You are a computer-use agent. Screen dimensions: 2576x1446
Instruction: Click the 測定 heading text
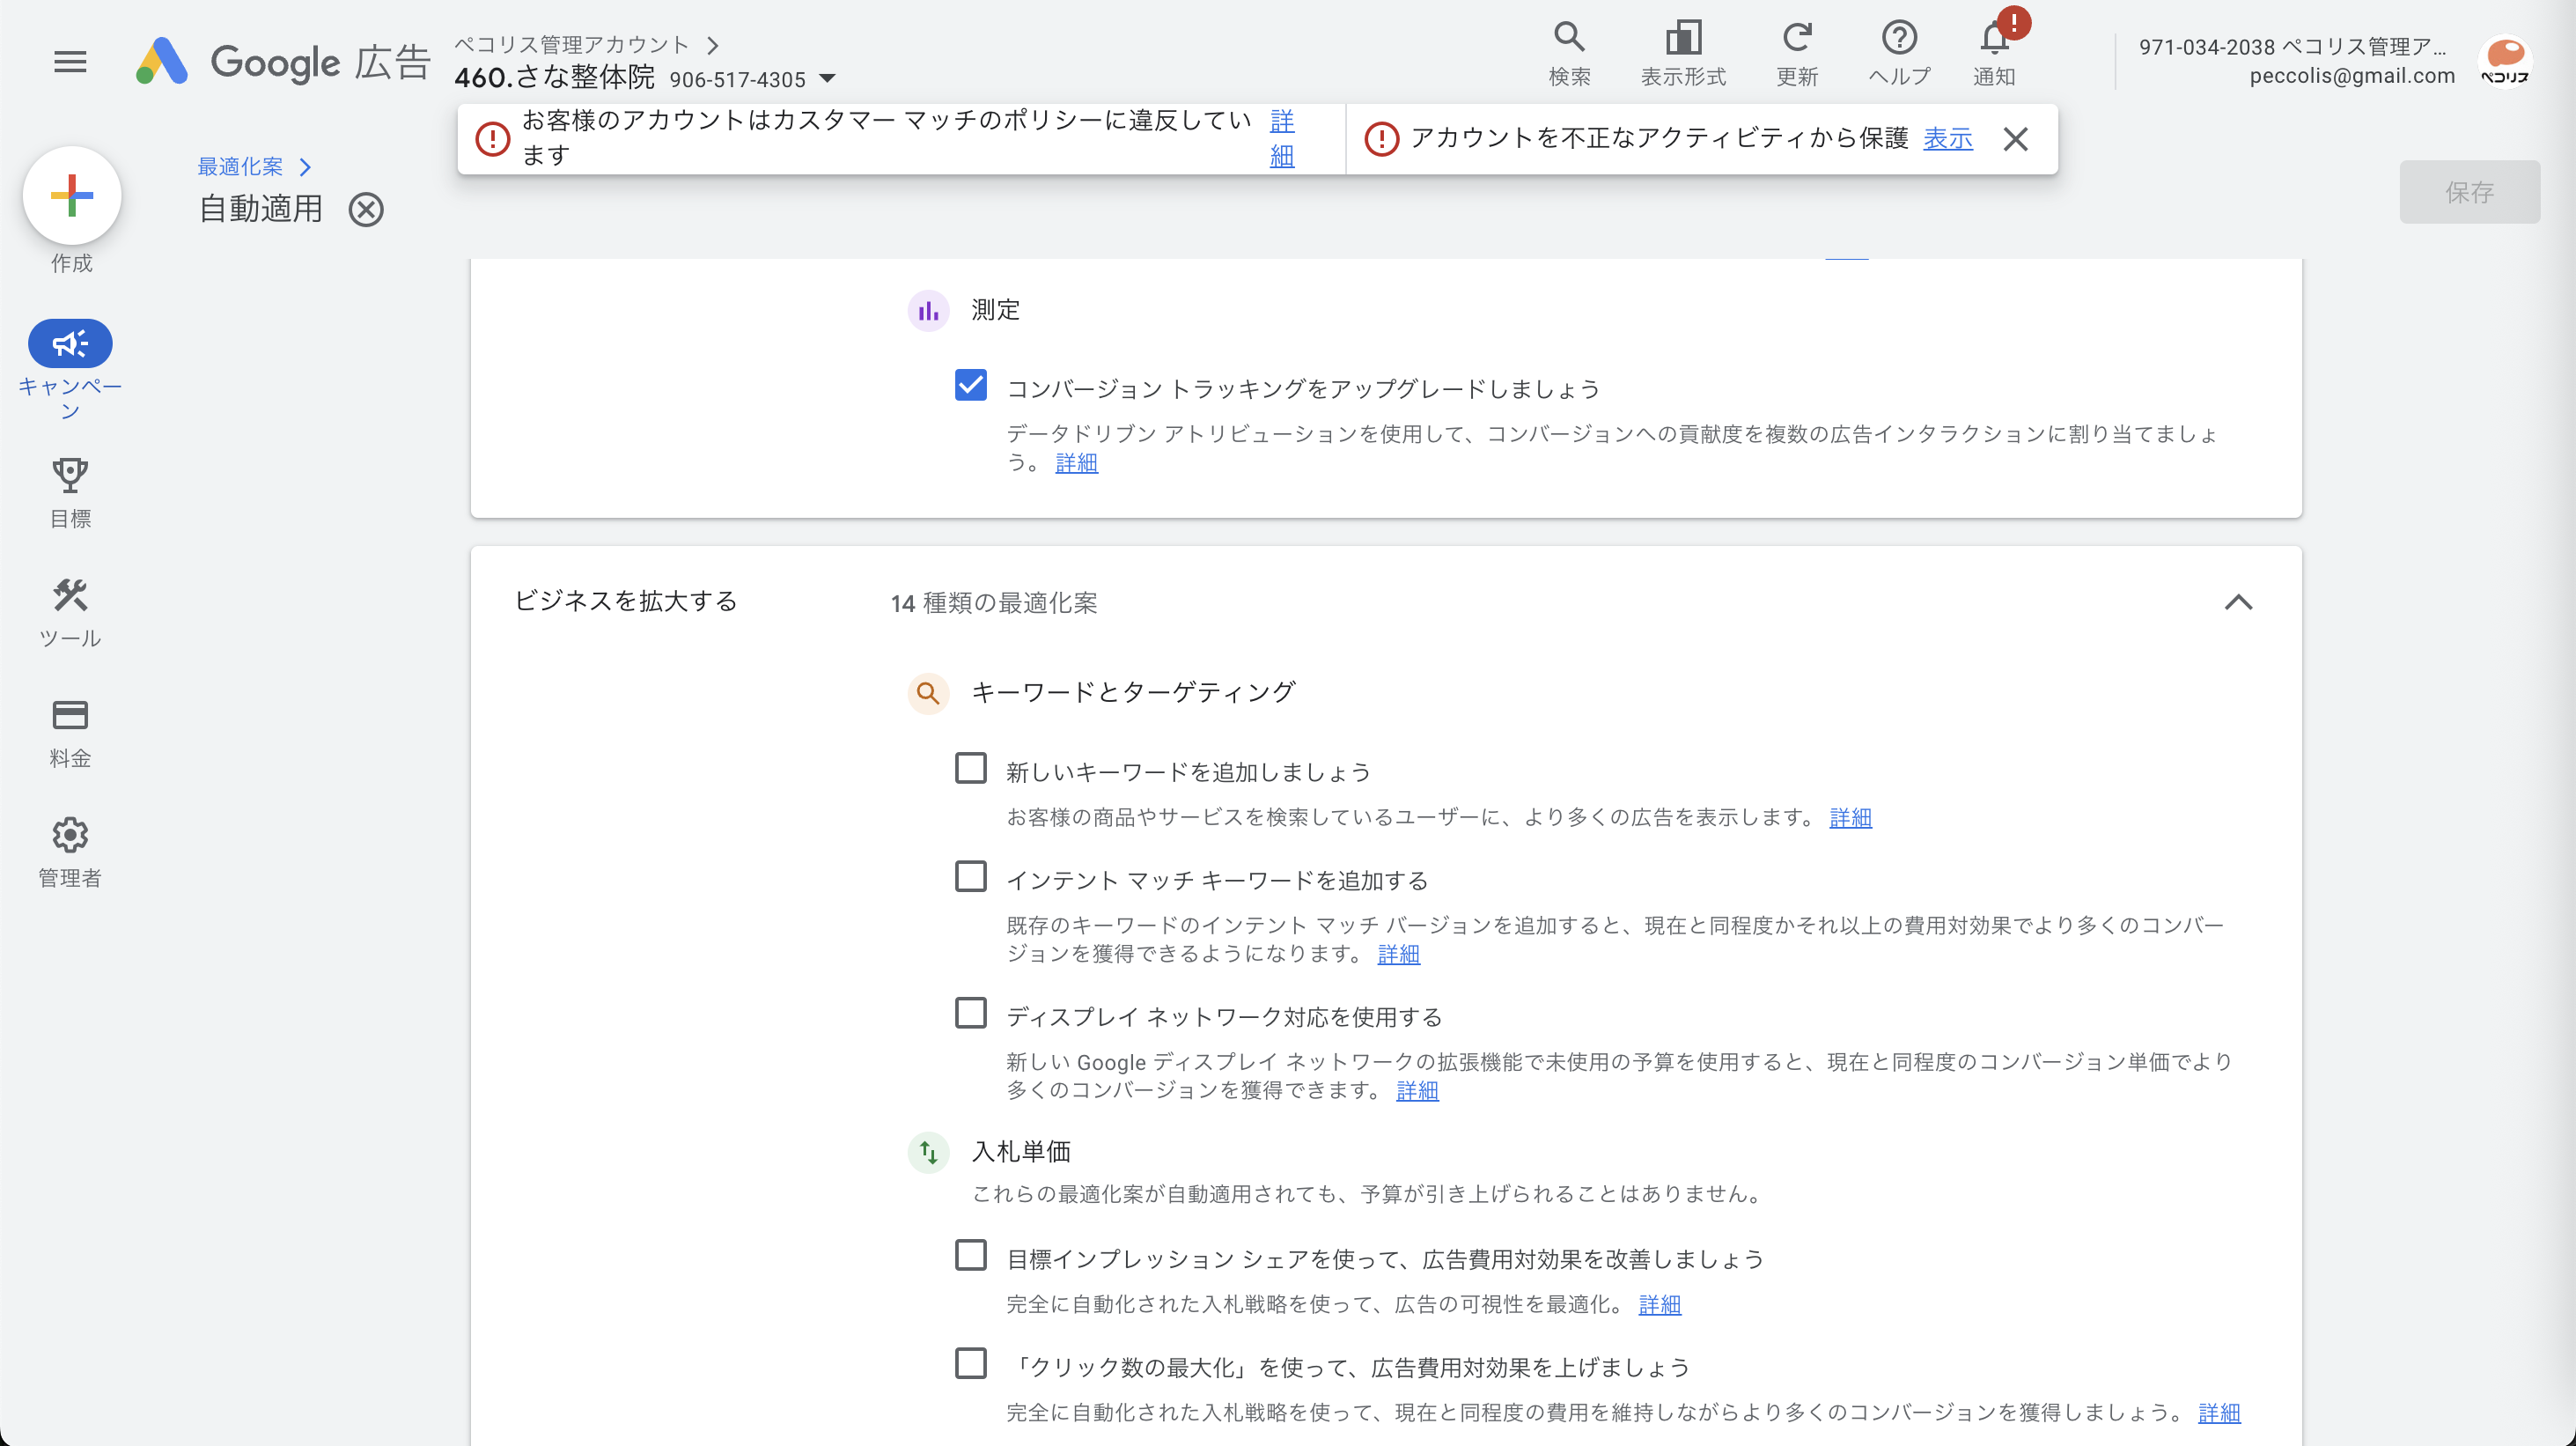pos(996,310)
